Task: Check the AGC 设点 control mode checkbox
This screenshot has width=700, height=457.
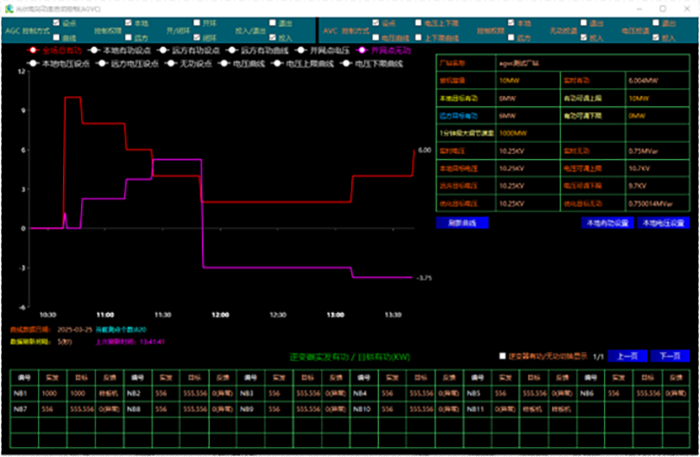Action: point(54,22)
